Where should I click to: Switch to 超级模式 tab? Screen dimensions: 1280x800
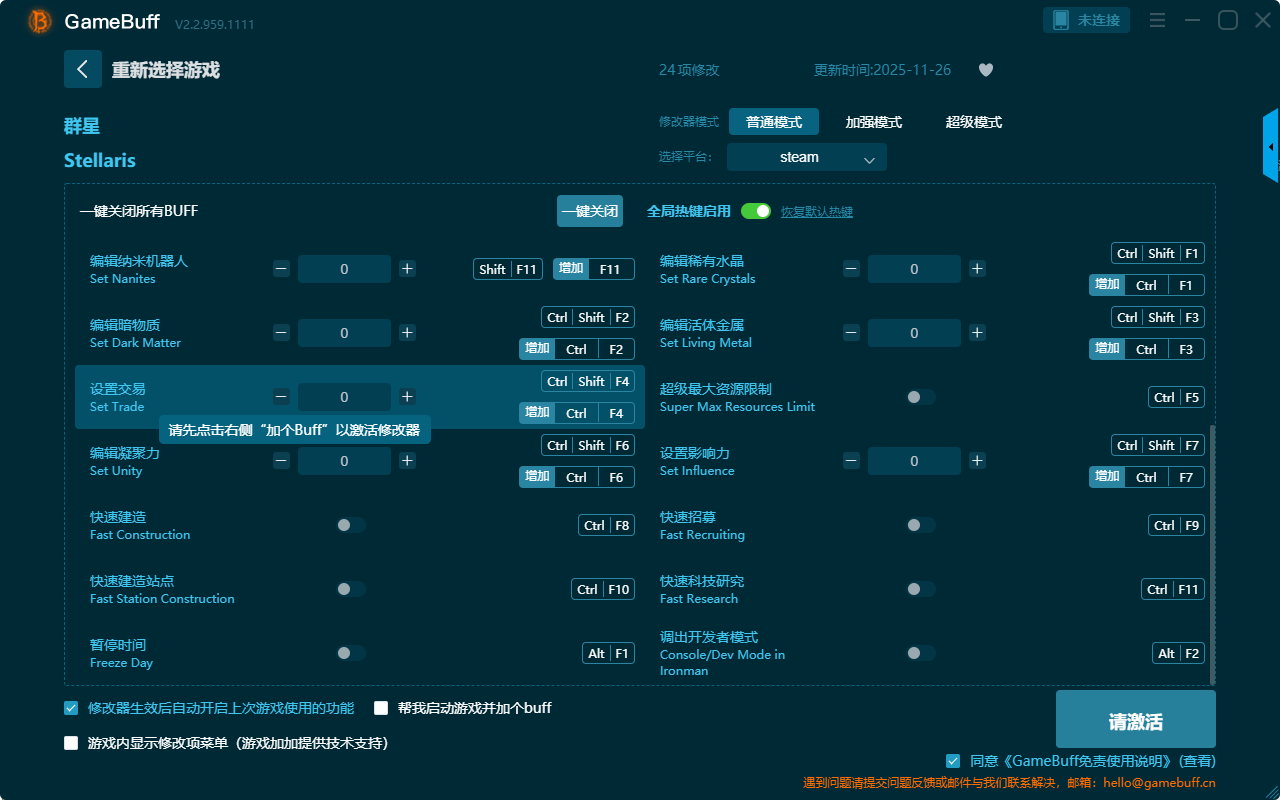tap(973, 122)
